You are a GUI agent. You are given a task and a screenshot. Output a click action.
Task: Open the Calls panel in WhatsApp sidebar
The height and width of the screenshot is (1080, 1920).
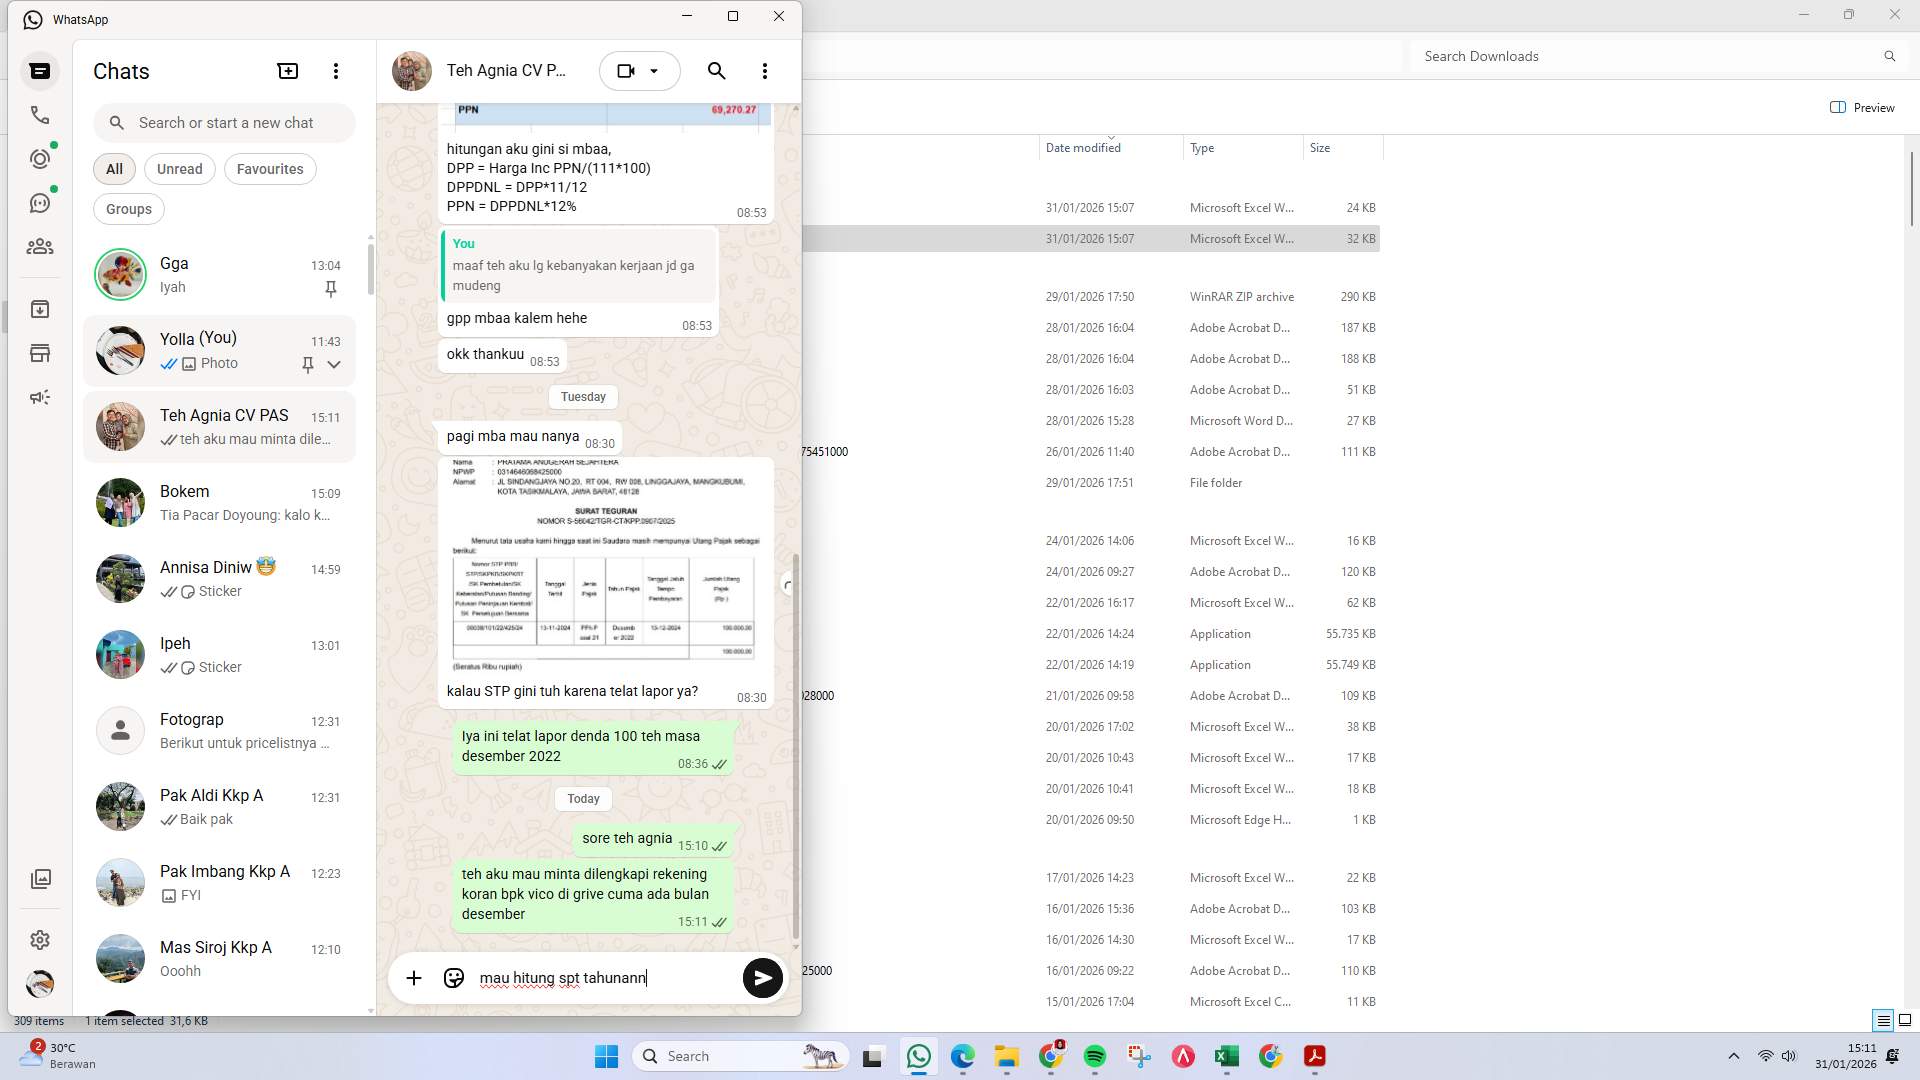pos(40,114)
